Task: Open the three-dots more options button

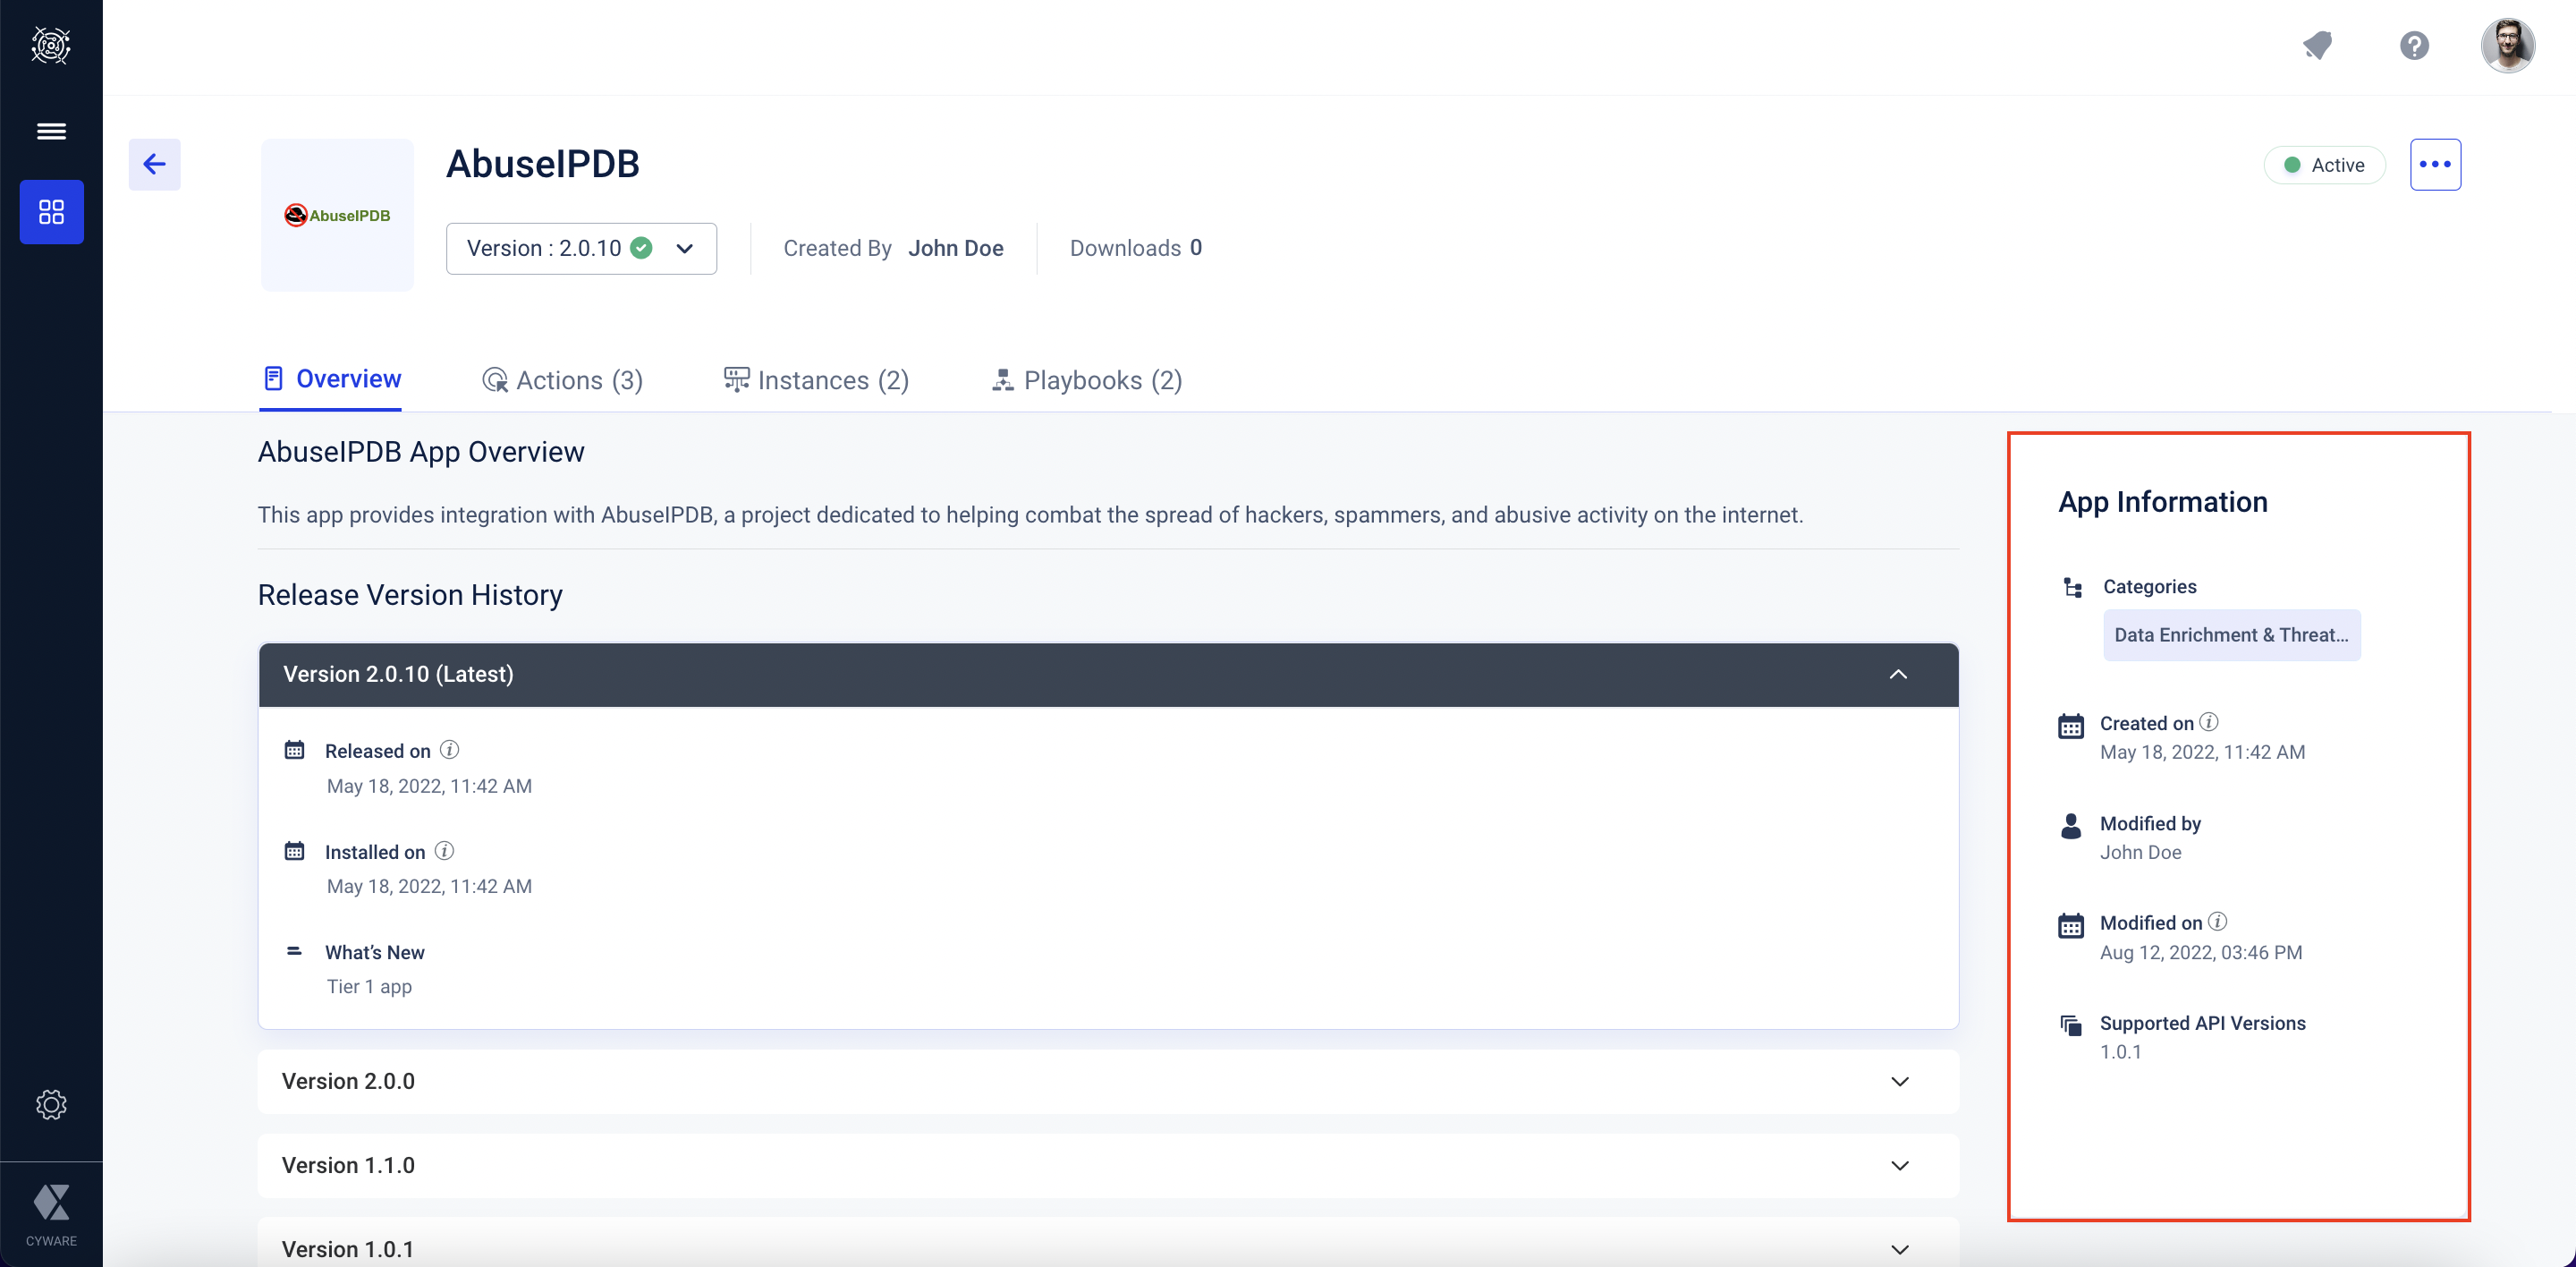Action: point(2434,164)
